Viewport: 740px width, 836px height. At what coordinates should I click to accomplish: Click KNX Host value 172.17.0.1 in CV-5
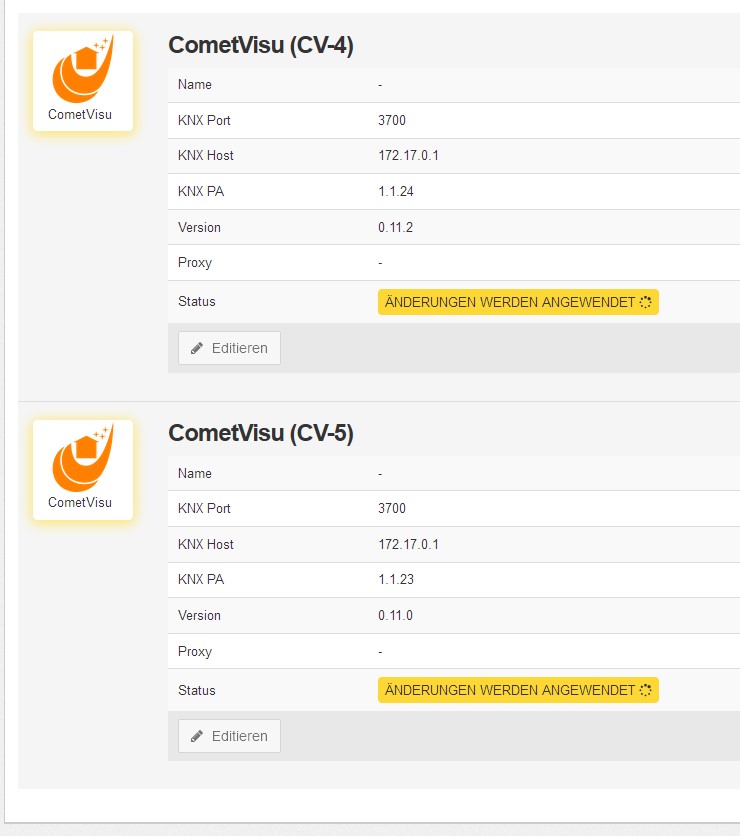tap(408, 544)
